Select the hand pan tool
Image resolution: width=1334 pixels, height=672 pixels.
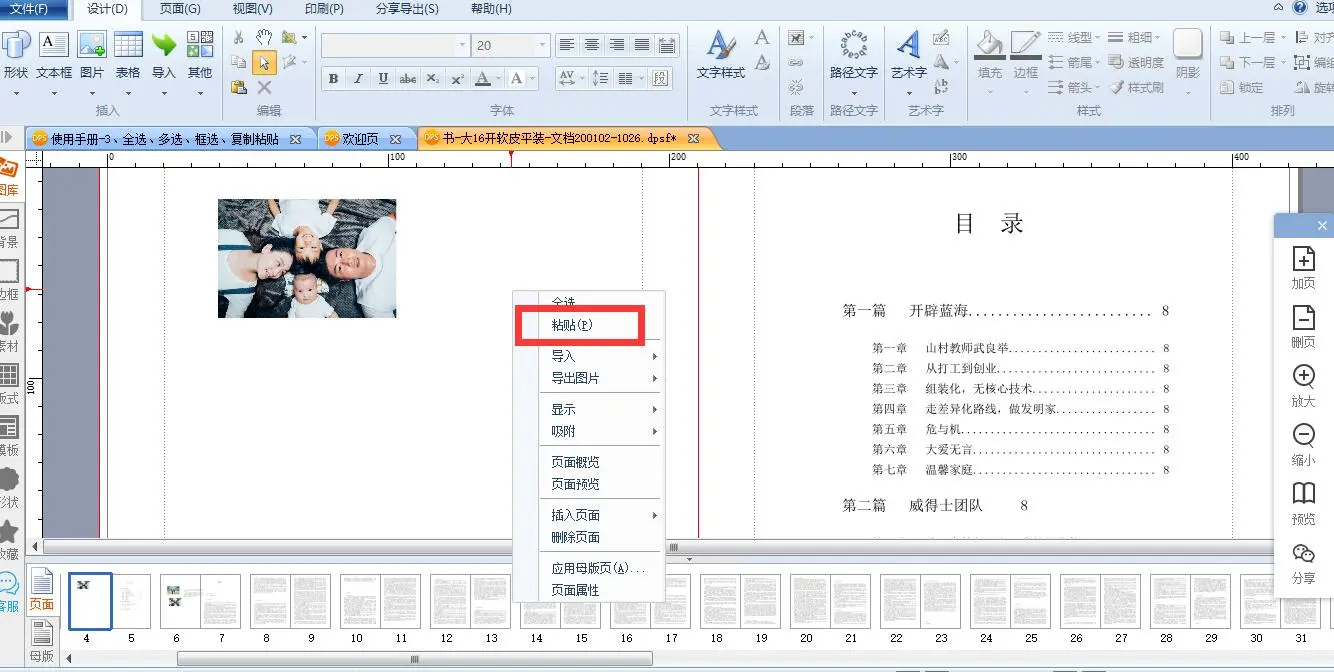(264, 37)
